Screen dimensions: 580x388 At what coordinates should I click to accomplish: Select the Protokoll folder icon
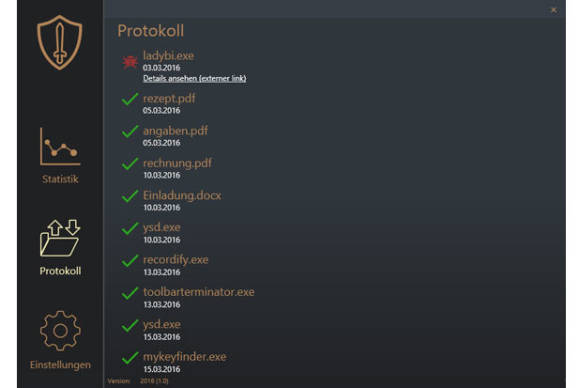tap(60, 238)
